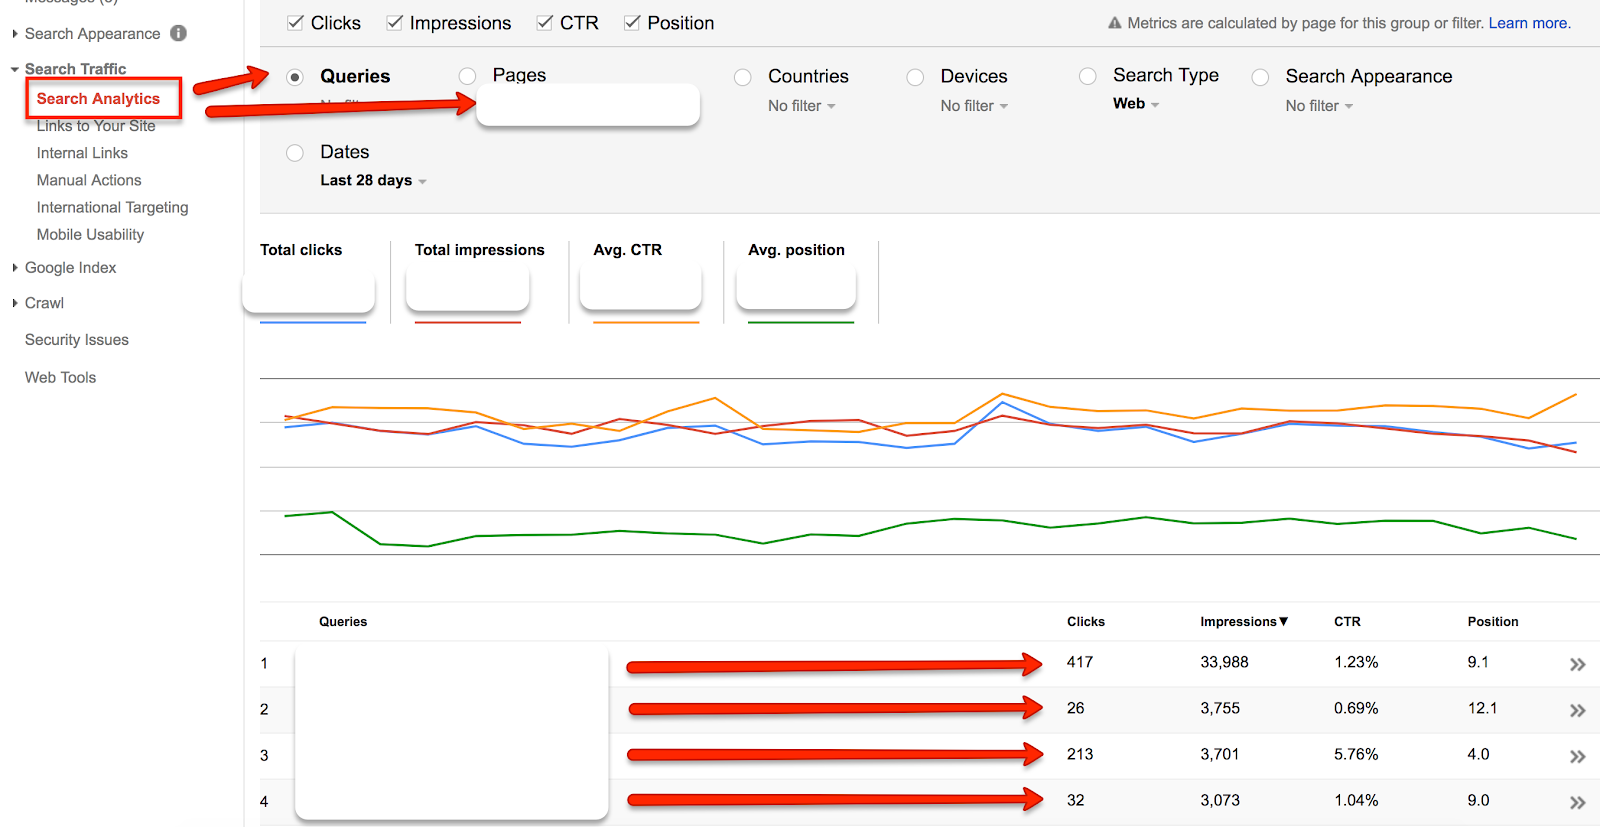Click the Queries column header
This screenshot has width=1600, height=827.
[343, 622]
